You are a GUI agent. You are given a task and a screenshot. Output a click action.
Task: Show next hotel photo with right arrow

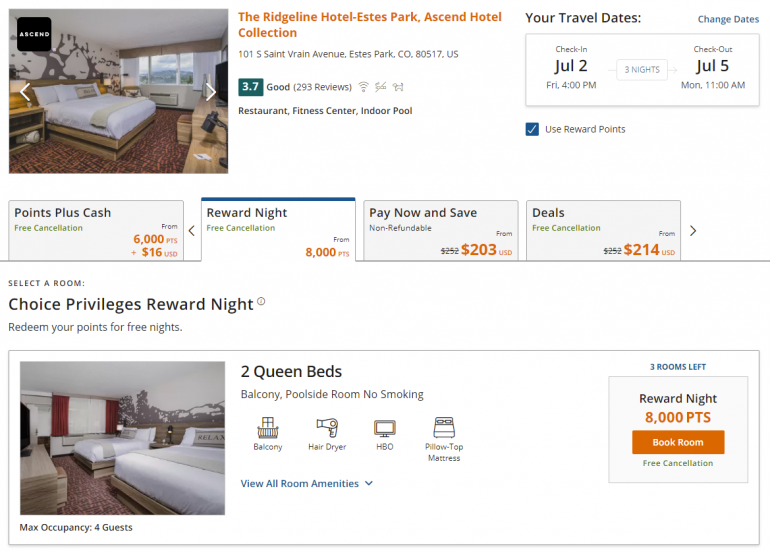pyautogui.click(x=211, y=92)
